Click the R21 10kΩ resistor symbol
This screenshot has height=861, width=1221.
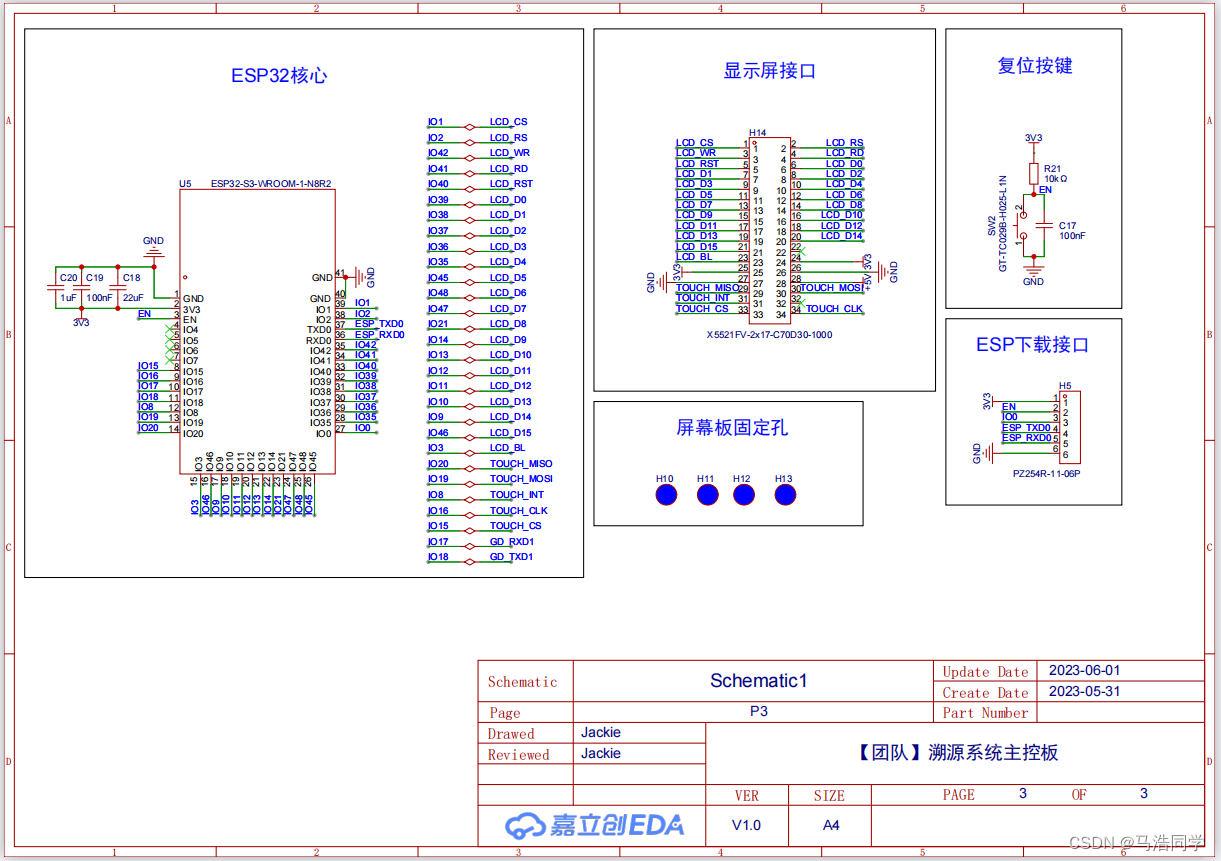[x=1032, y=173]
